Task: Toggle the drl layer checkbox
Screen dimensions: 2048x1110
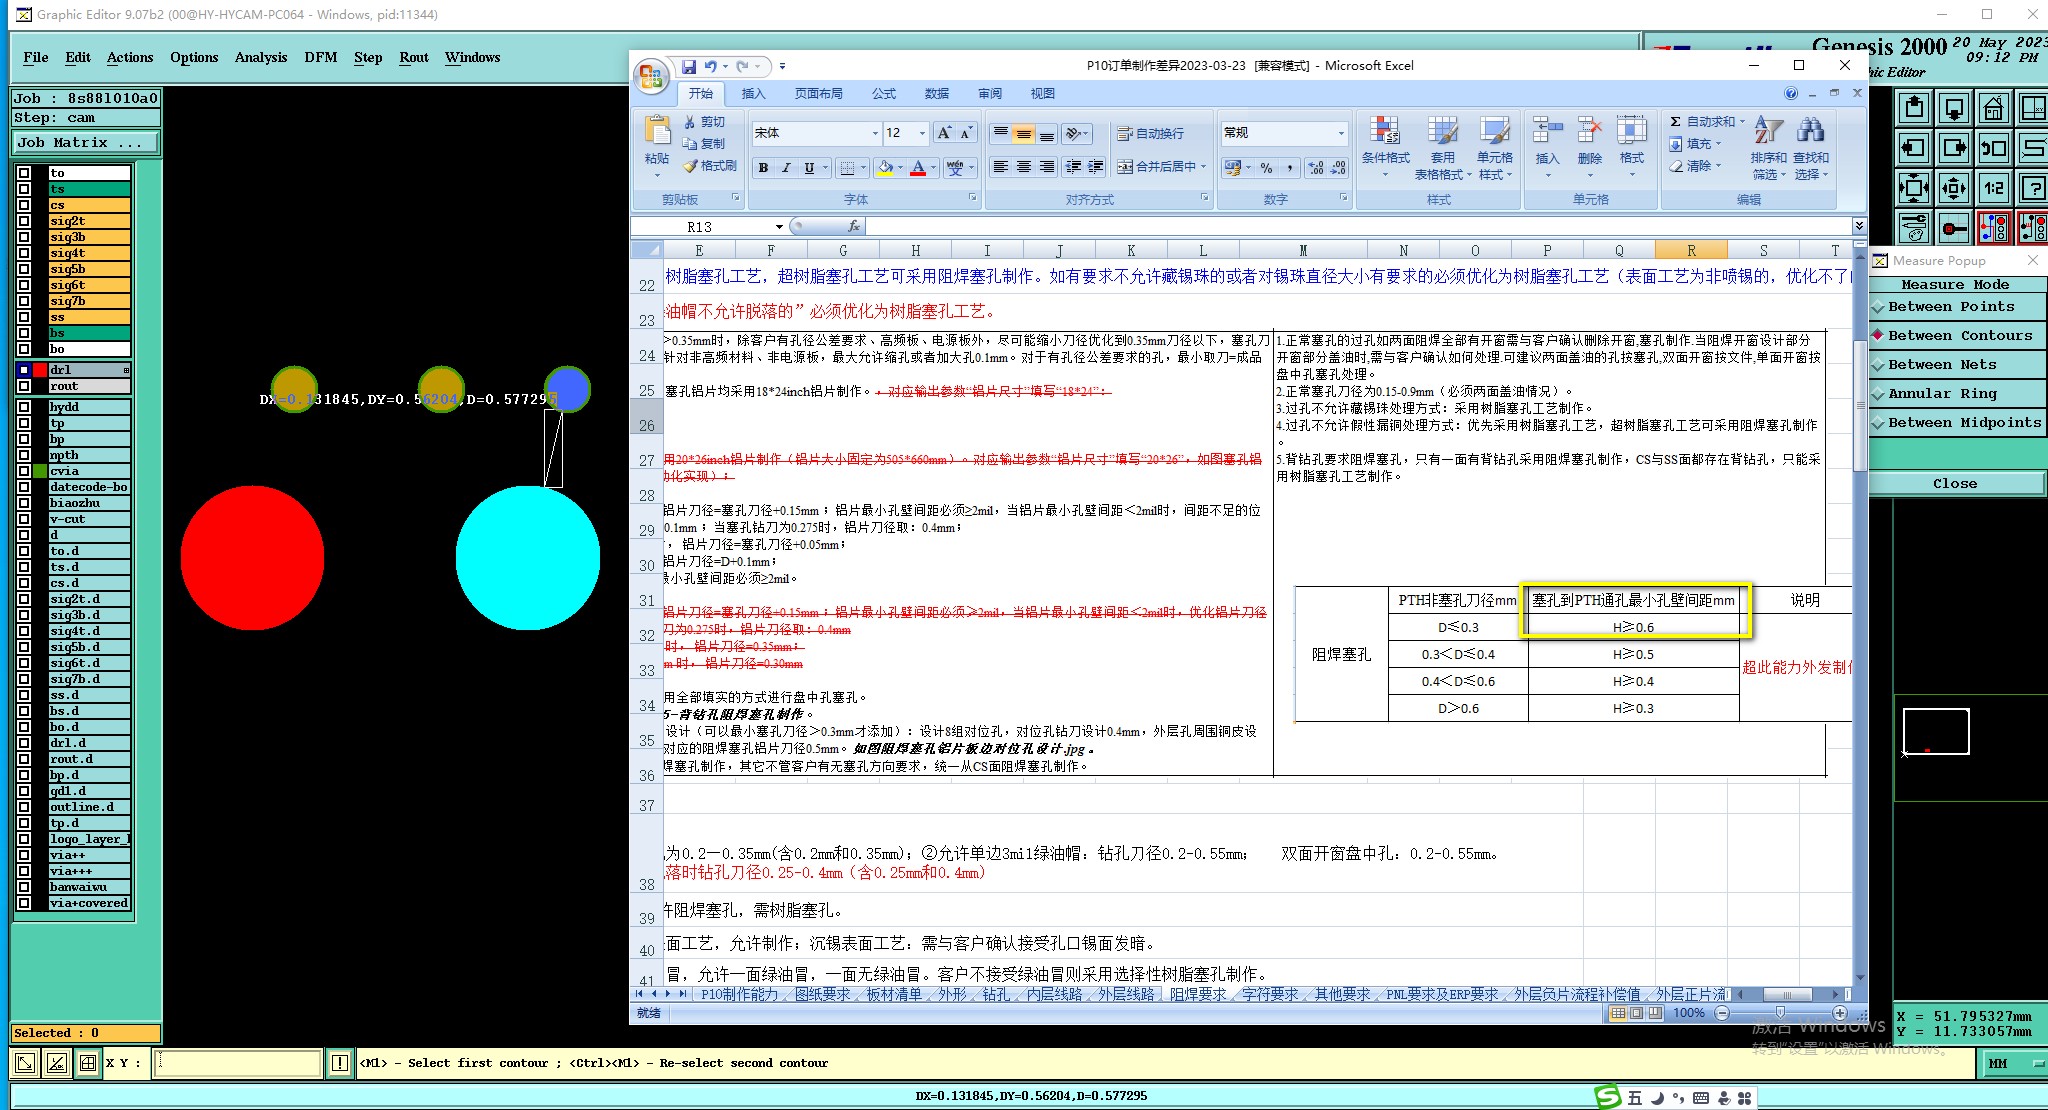Action: point(24,370)
